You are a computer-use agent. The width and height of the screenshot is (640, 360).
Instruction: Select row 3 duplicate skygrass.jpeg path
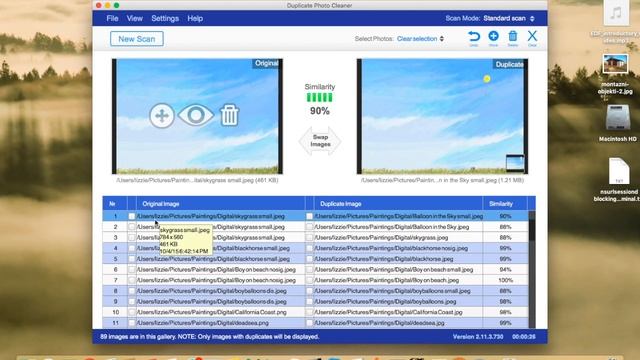[x=381, y=238]
